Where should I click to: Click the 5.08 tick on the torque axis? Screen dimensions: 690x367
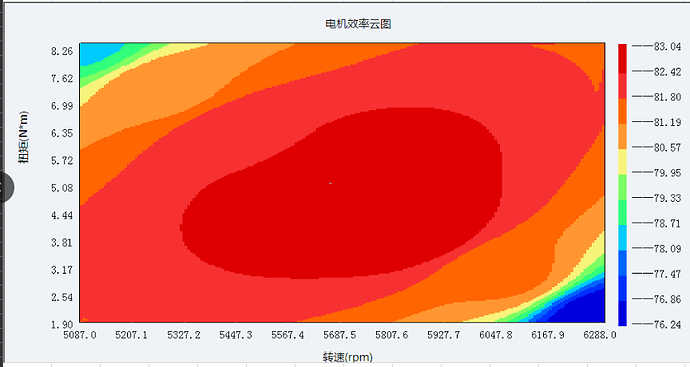62,188
